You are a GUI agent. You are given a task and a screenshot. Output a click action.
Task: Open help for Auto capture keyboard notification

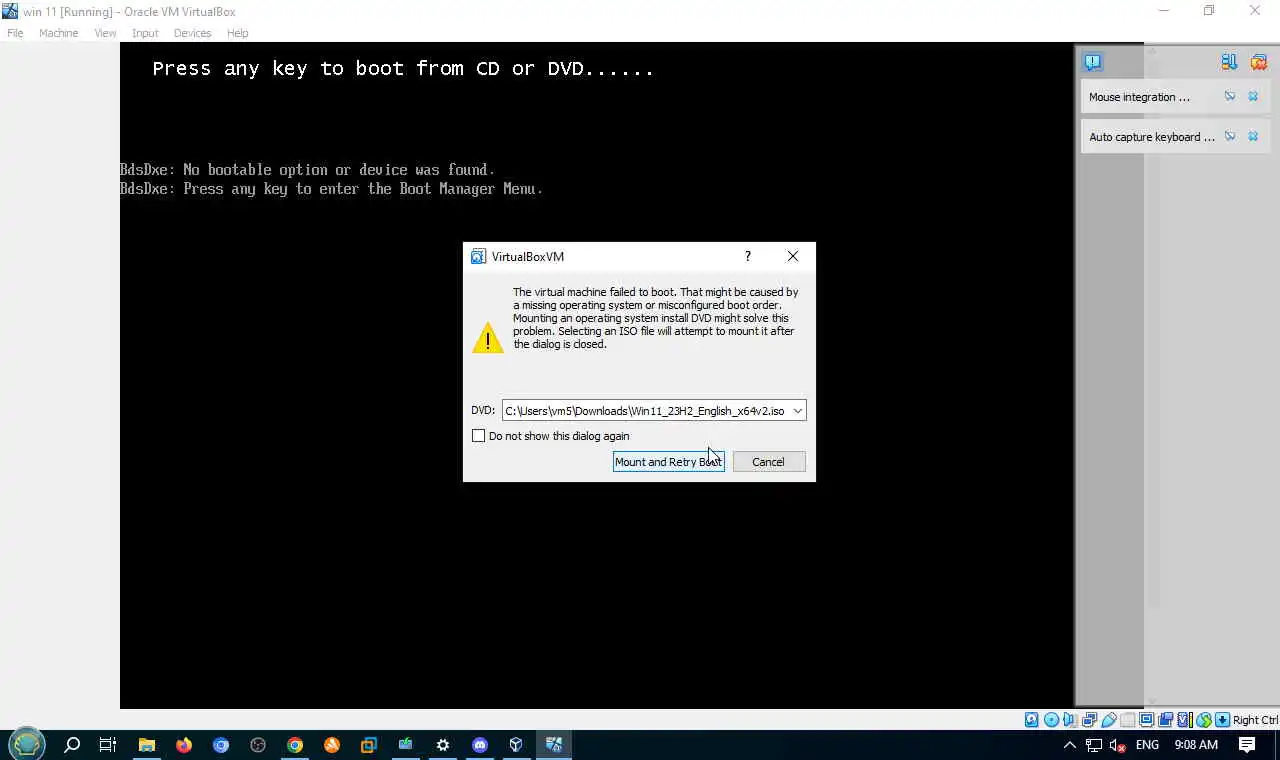(x=1230, y=137)
